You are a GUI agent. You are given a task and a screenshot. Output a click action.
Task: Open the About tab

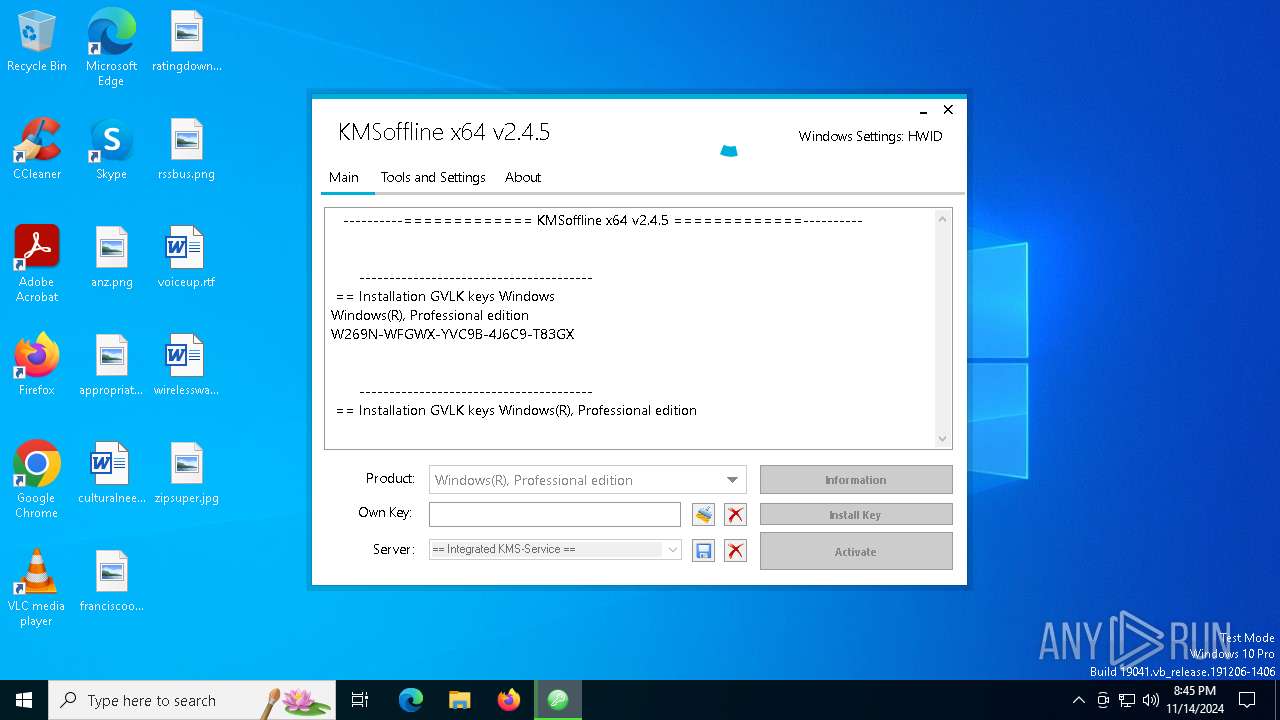click(523, 177)
